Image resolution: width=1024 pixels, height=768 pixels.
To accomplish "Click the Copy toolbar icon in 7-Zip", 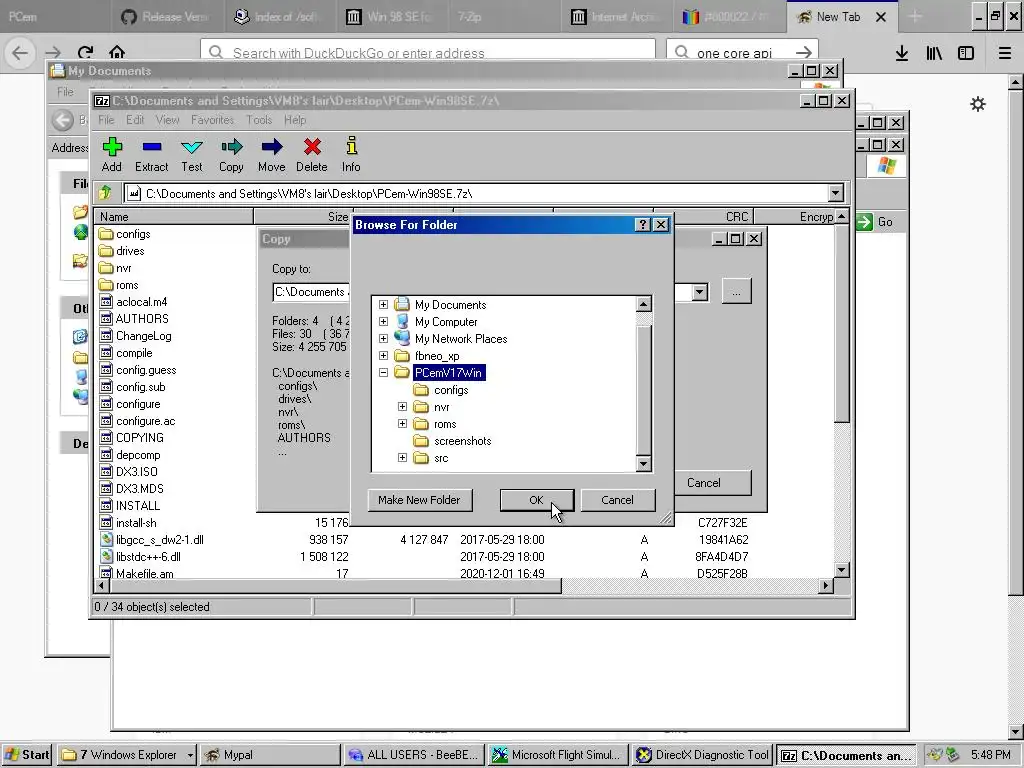I will pos(231,147).
